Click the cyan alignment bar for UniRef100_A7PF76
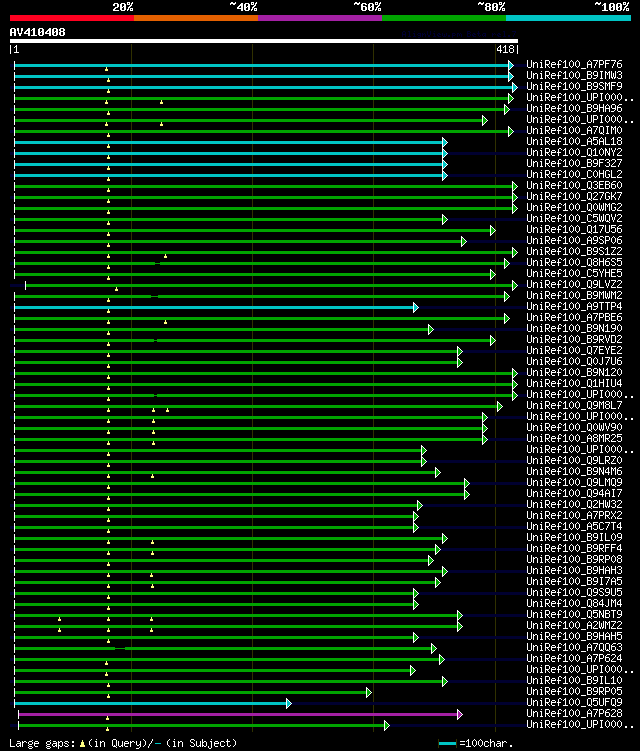Screen dimensions: 640x751 coord(262,65)
